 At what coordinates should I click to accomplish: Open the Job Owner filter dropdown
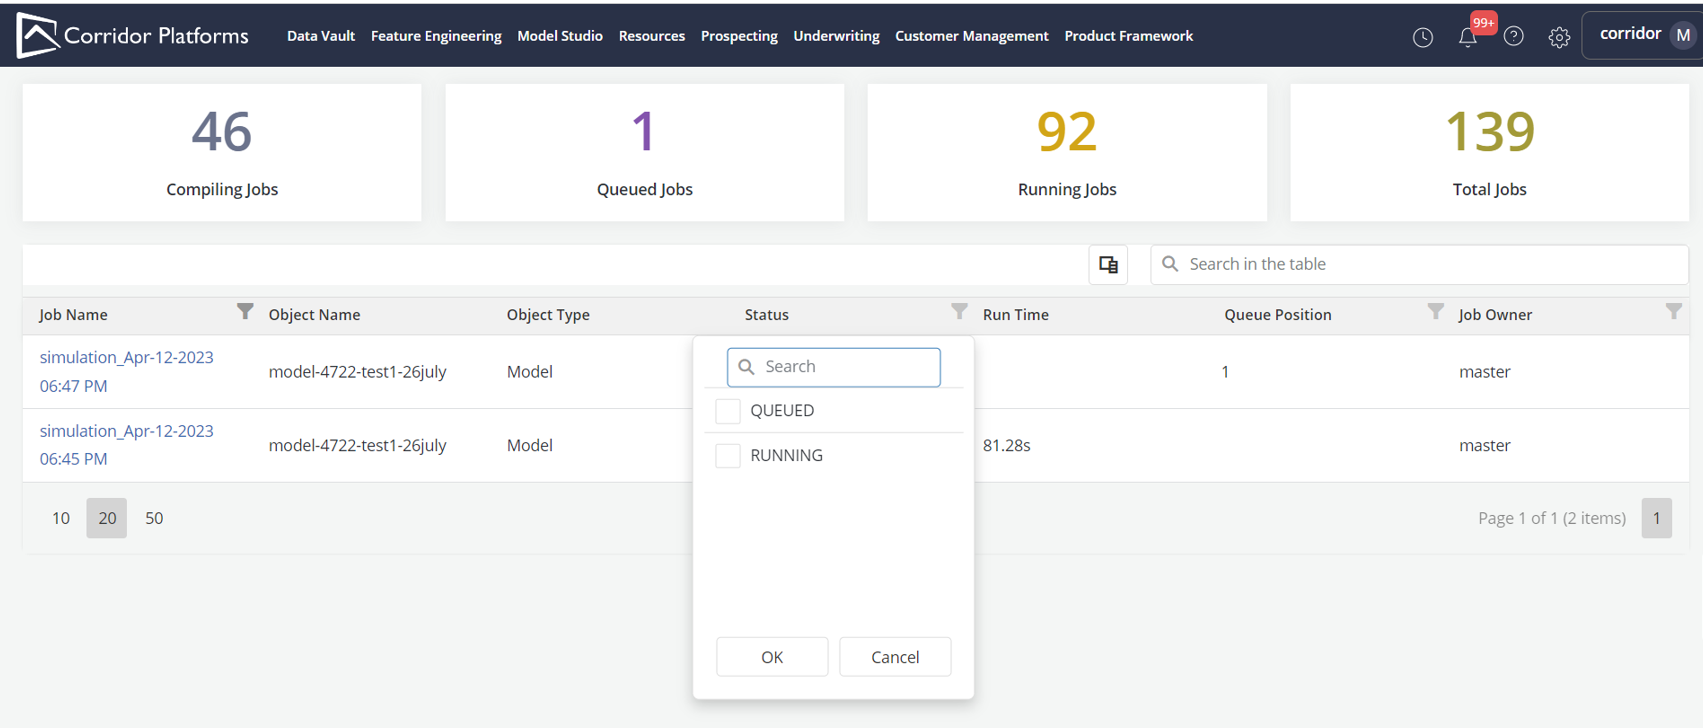click(1673, 312)
